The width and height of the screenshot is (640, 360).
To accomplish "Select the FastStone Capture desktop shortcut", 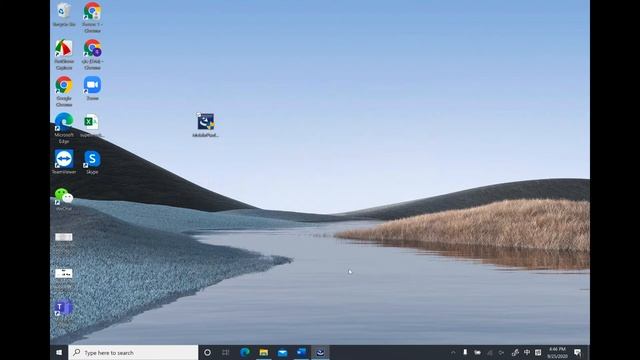I will (64, 55).
